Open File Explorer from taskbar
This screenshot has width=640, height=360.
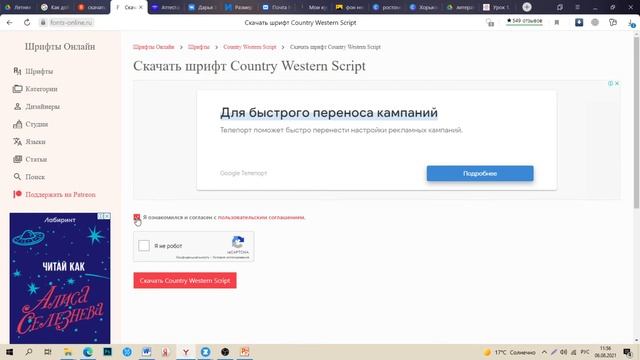(x=68, y=352)
